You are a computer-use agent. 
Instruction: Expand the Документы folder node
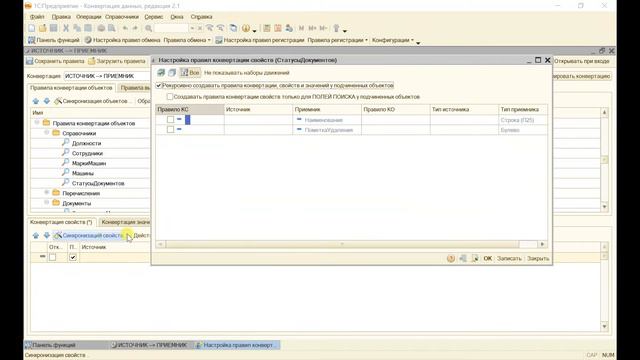[x=47, y=202]
